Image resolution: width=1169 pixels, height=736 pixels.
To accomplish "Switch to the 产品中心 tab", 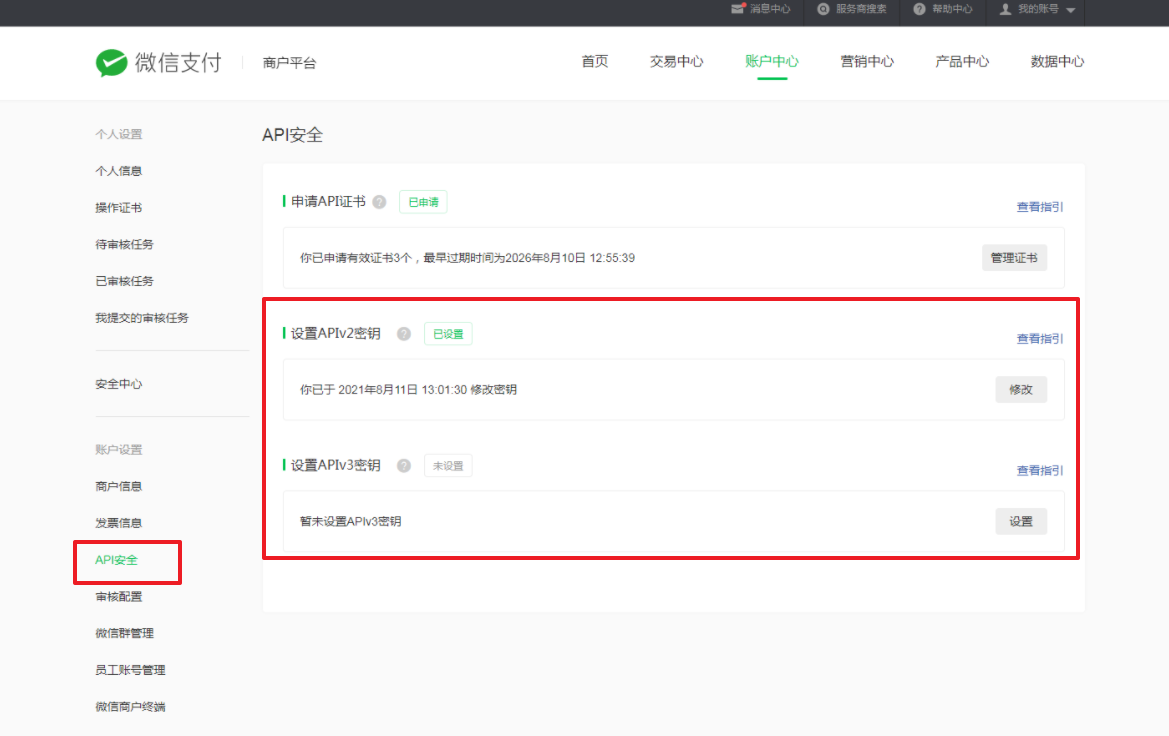I will pos(962,62).
